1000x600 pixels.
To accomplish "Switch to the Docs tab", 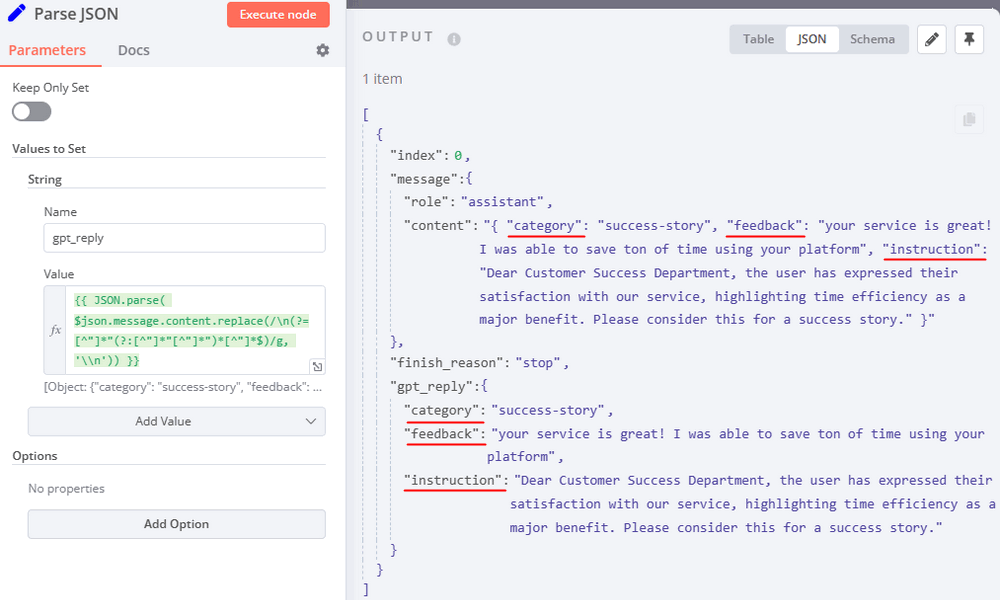I will [x=133, y=49].
